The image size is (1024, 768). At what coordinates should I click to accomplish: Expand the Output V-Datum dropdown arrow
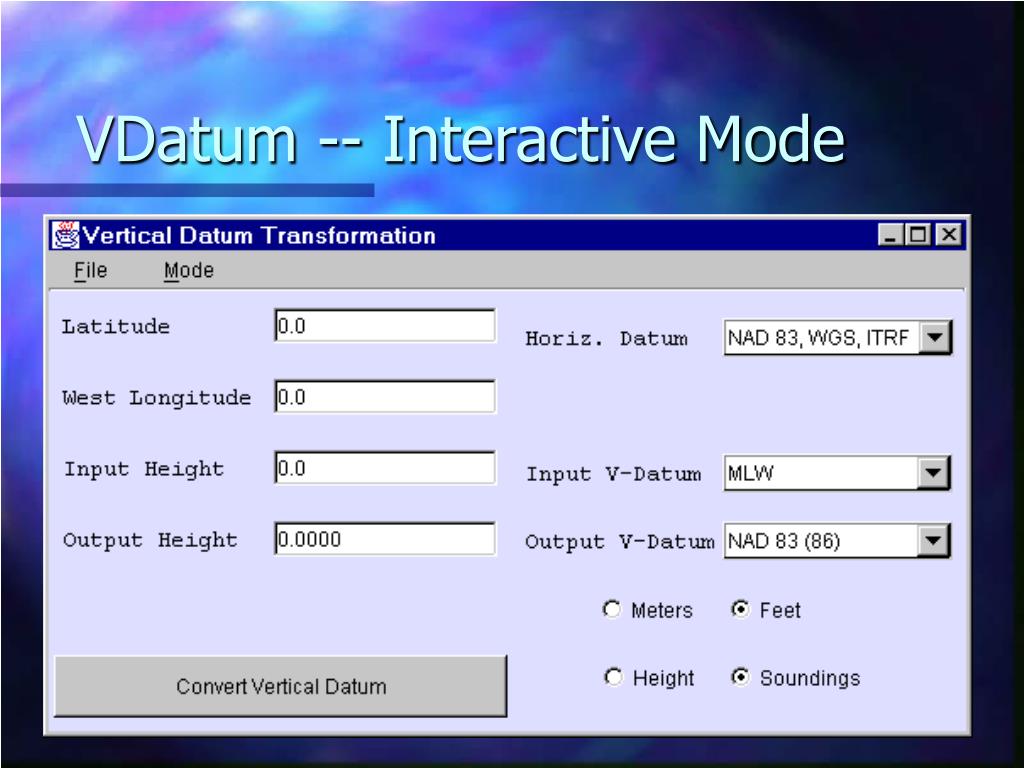coord(933,541)
